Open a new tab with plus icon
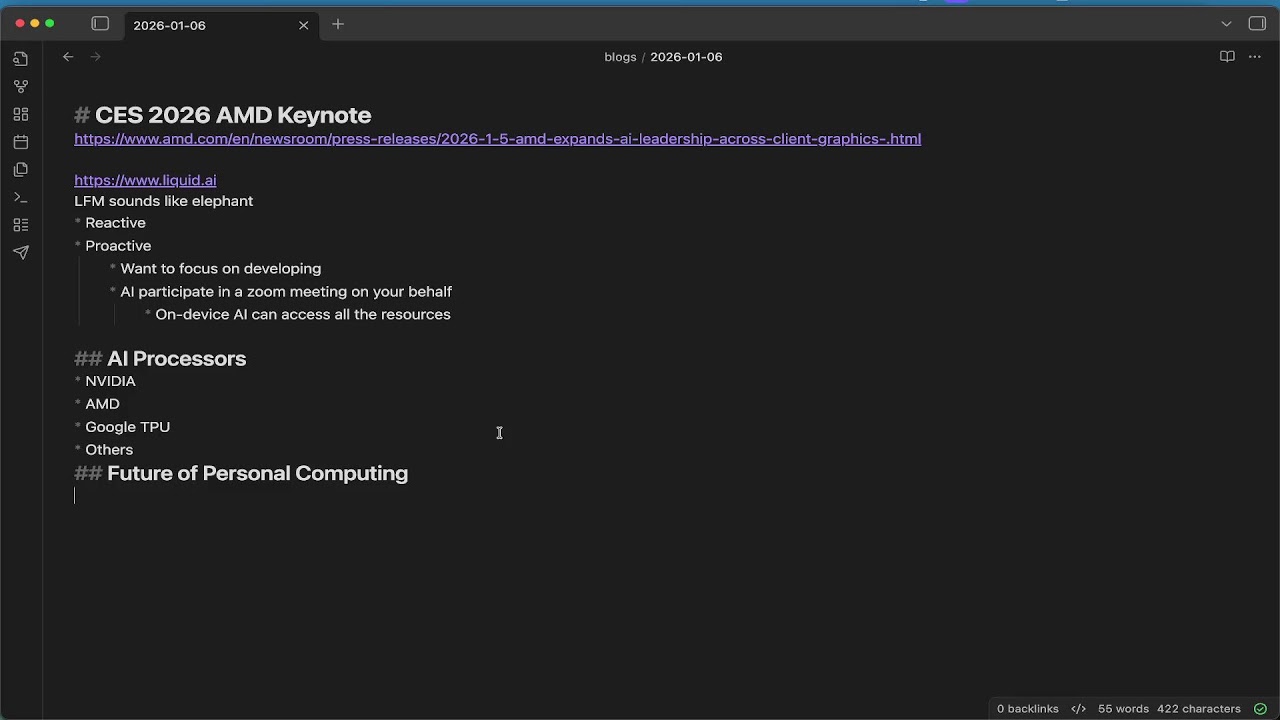This screenshot has height=720, width=1280. pos(338,24)
